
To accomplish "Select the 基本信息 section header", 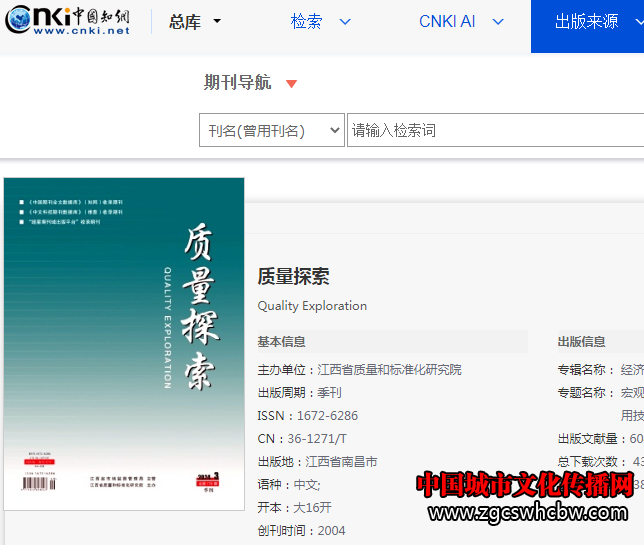I will tap(282, 342).
